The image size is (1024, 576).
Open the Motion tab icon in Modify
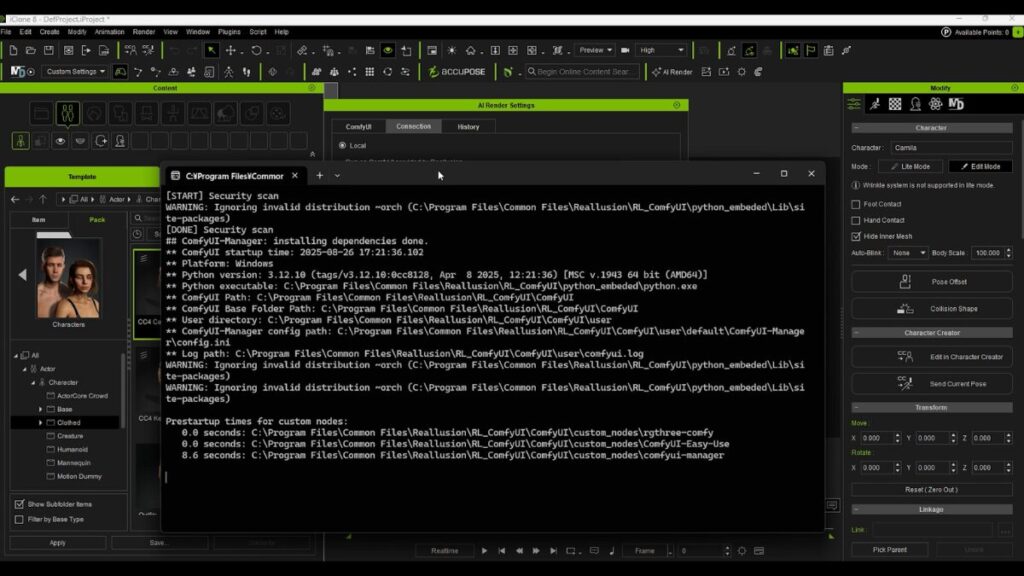point(874,104)
